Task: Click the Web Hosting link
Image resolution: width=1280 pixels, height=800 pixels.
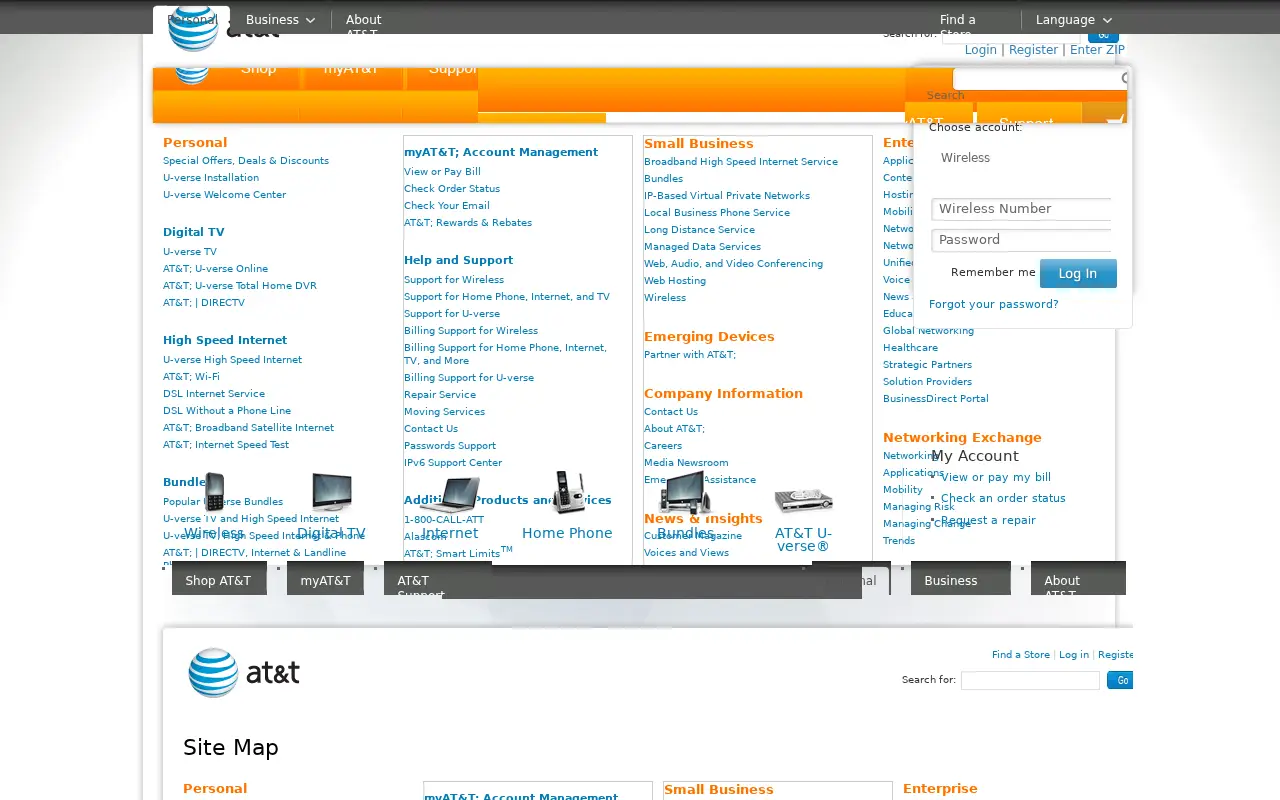Action: tap(675, 281)
